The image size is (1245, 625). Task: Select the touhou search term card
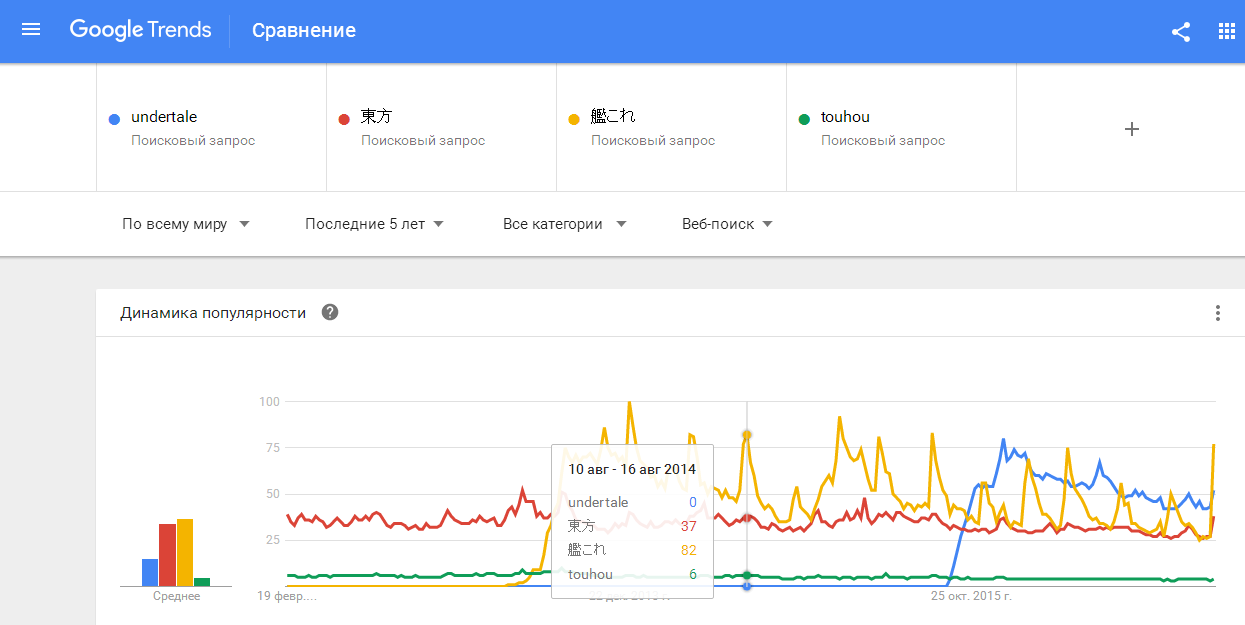pyautogui.click(x=901, y=128)
